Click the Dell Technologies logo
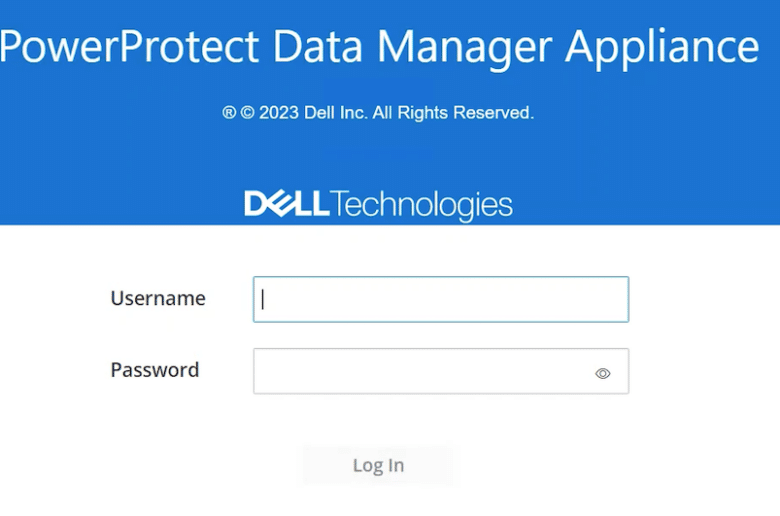 tap(378, 205)
